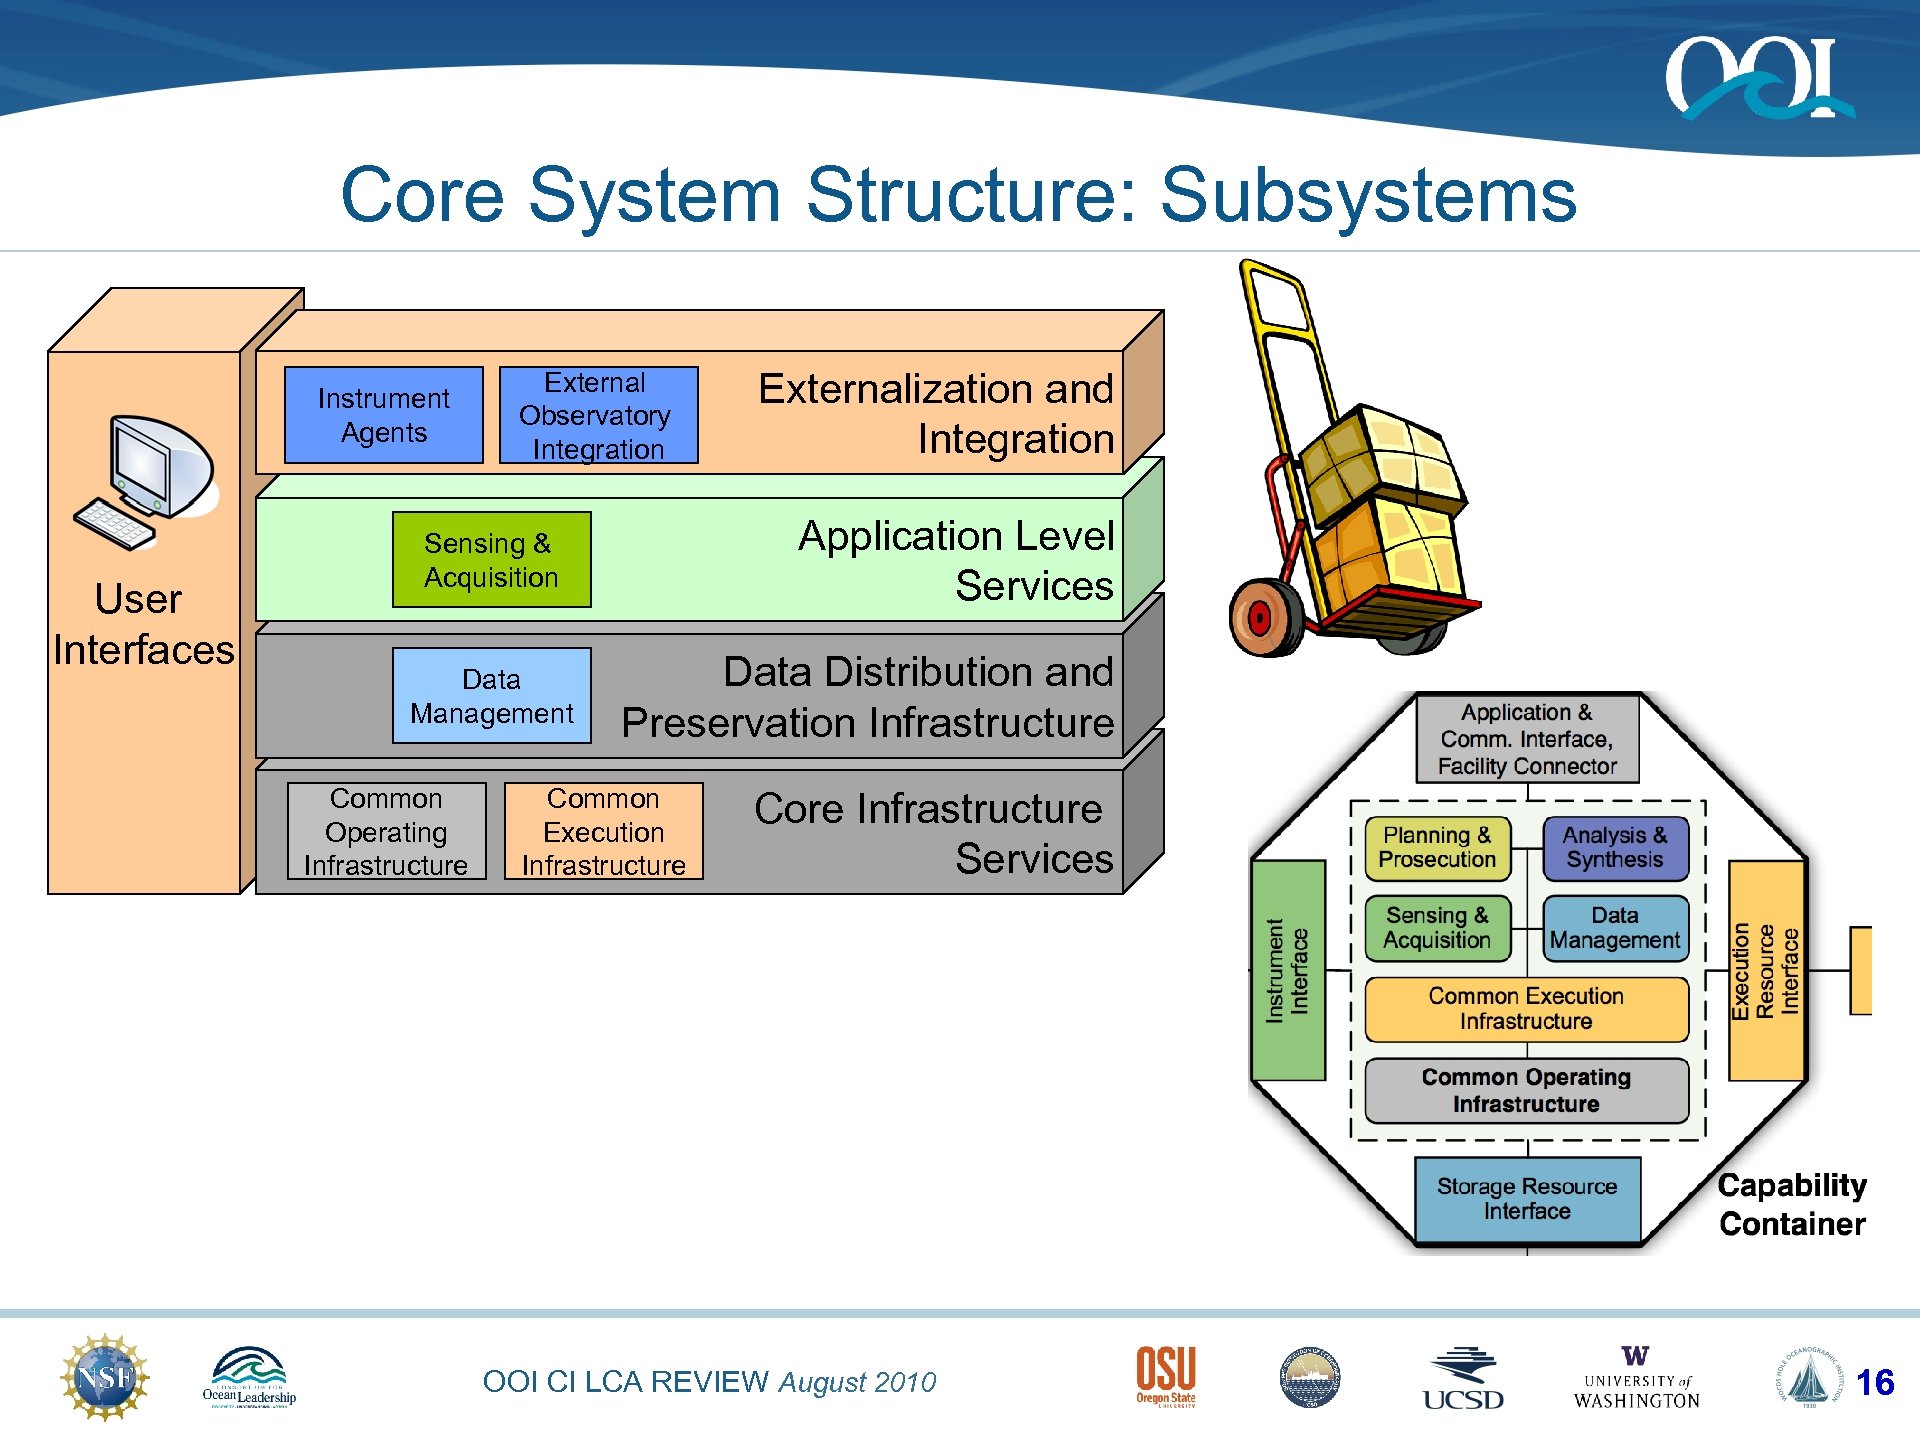Click the green Sensing & Acquisition box
The image size is (1920, 1440).
[x=491, y=560]
